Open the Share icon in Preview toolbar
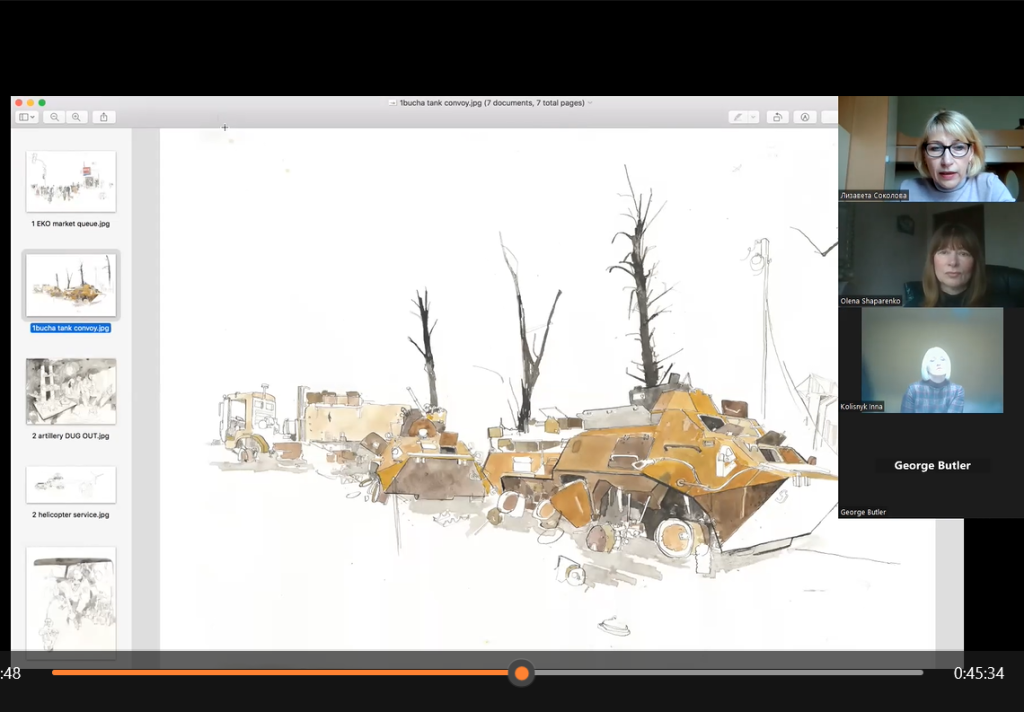The height and width of the screenshot is (712, 1024). click(104, 117)
